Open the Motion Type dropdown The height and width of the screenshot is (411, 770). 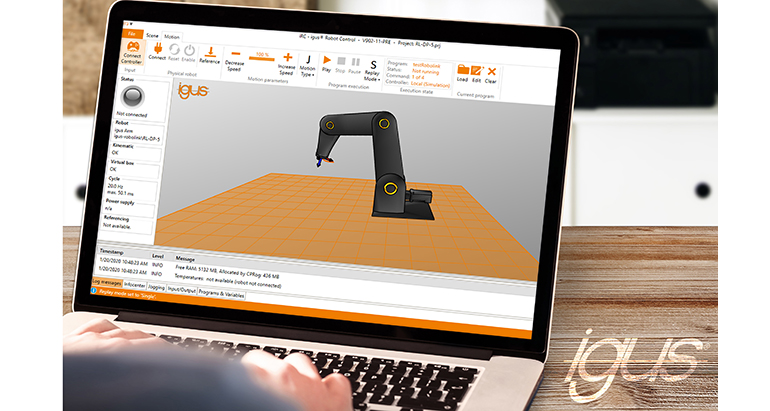(307, 66)
